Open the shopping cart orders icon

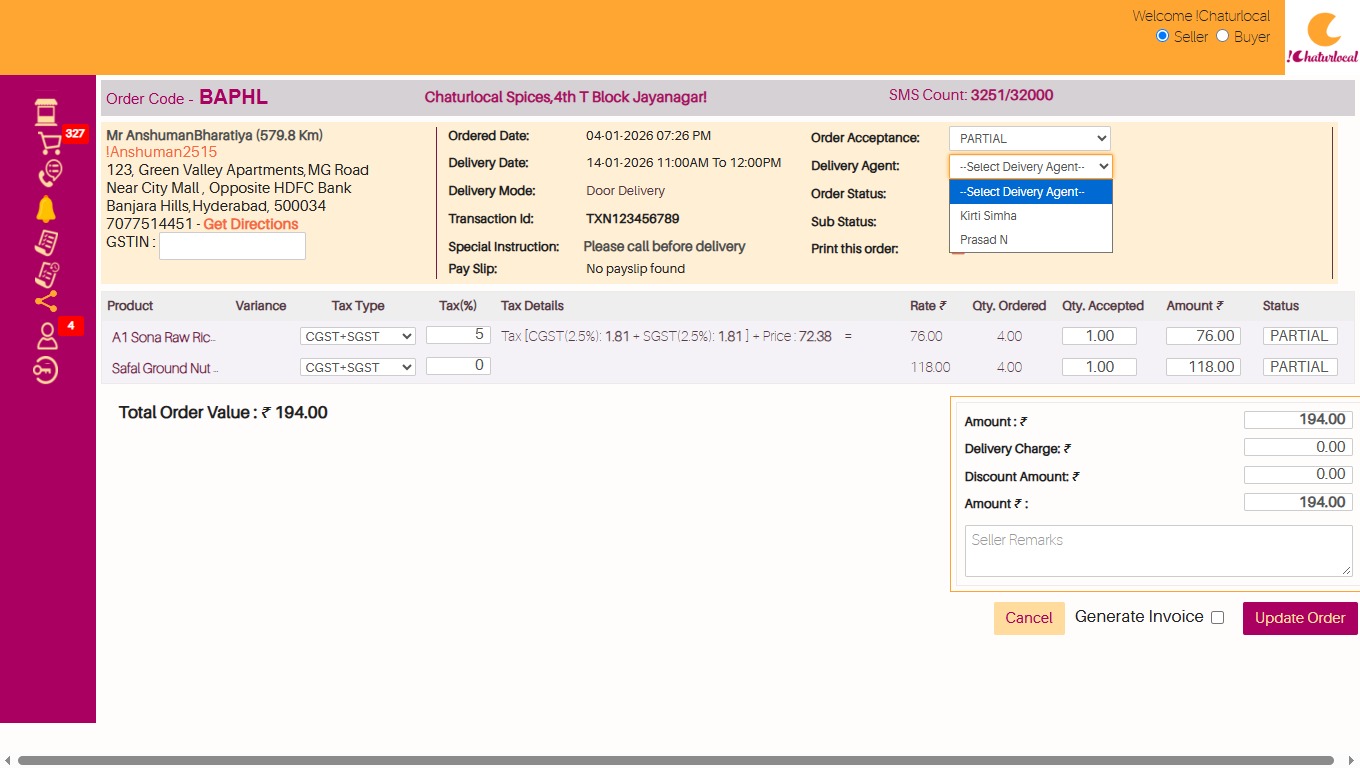click(50, 143)
